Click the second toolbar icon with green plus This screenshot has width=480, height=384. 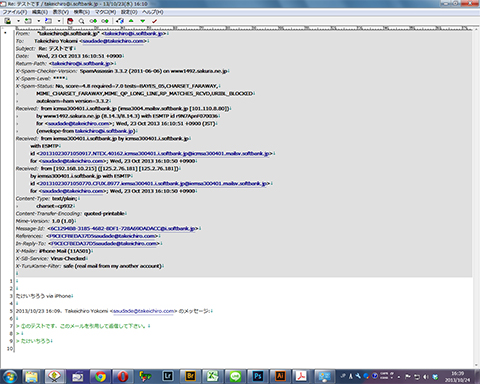pos(28,21)
